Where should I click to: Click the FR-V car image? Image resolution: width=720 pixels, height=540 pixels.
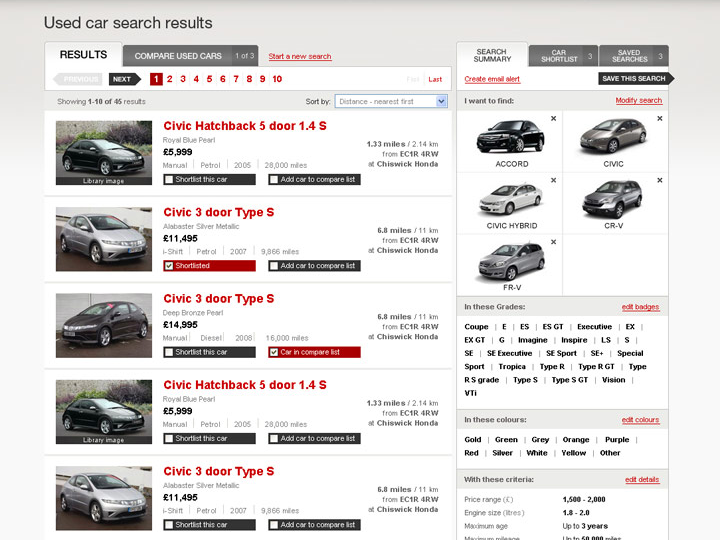pyautogui.click(x=511, y=260)
